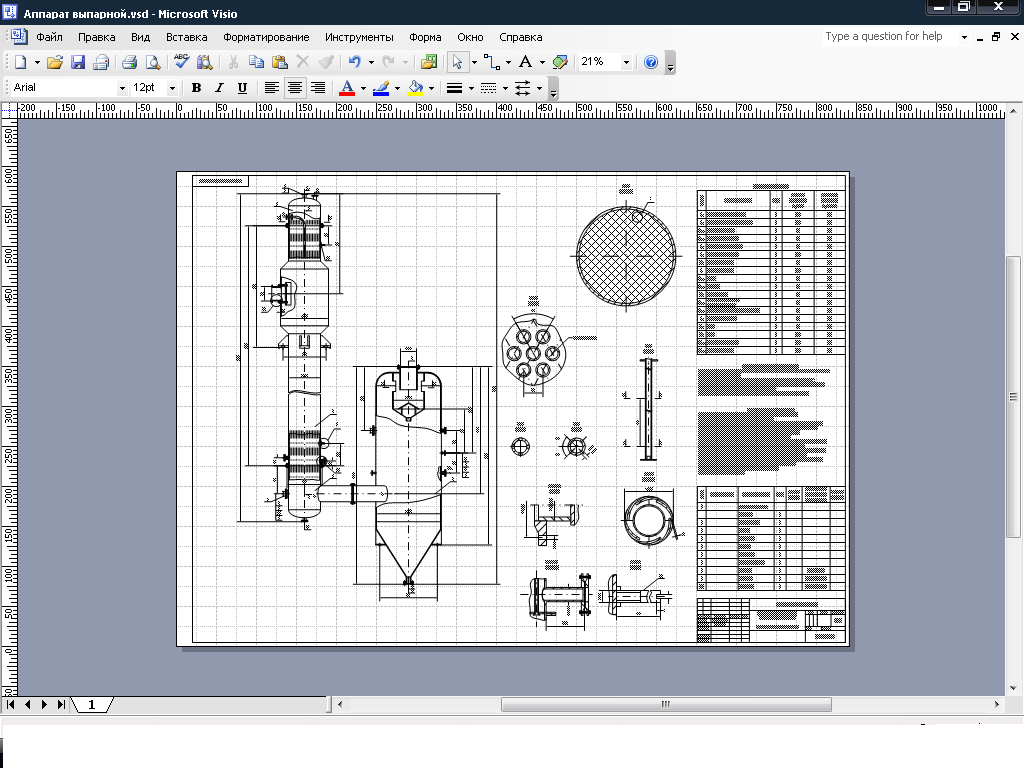Open Print Preview magnifier page icon
Image resolution: width=1024 pixels, height=768 pixels.
click(x=153, y=62)
